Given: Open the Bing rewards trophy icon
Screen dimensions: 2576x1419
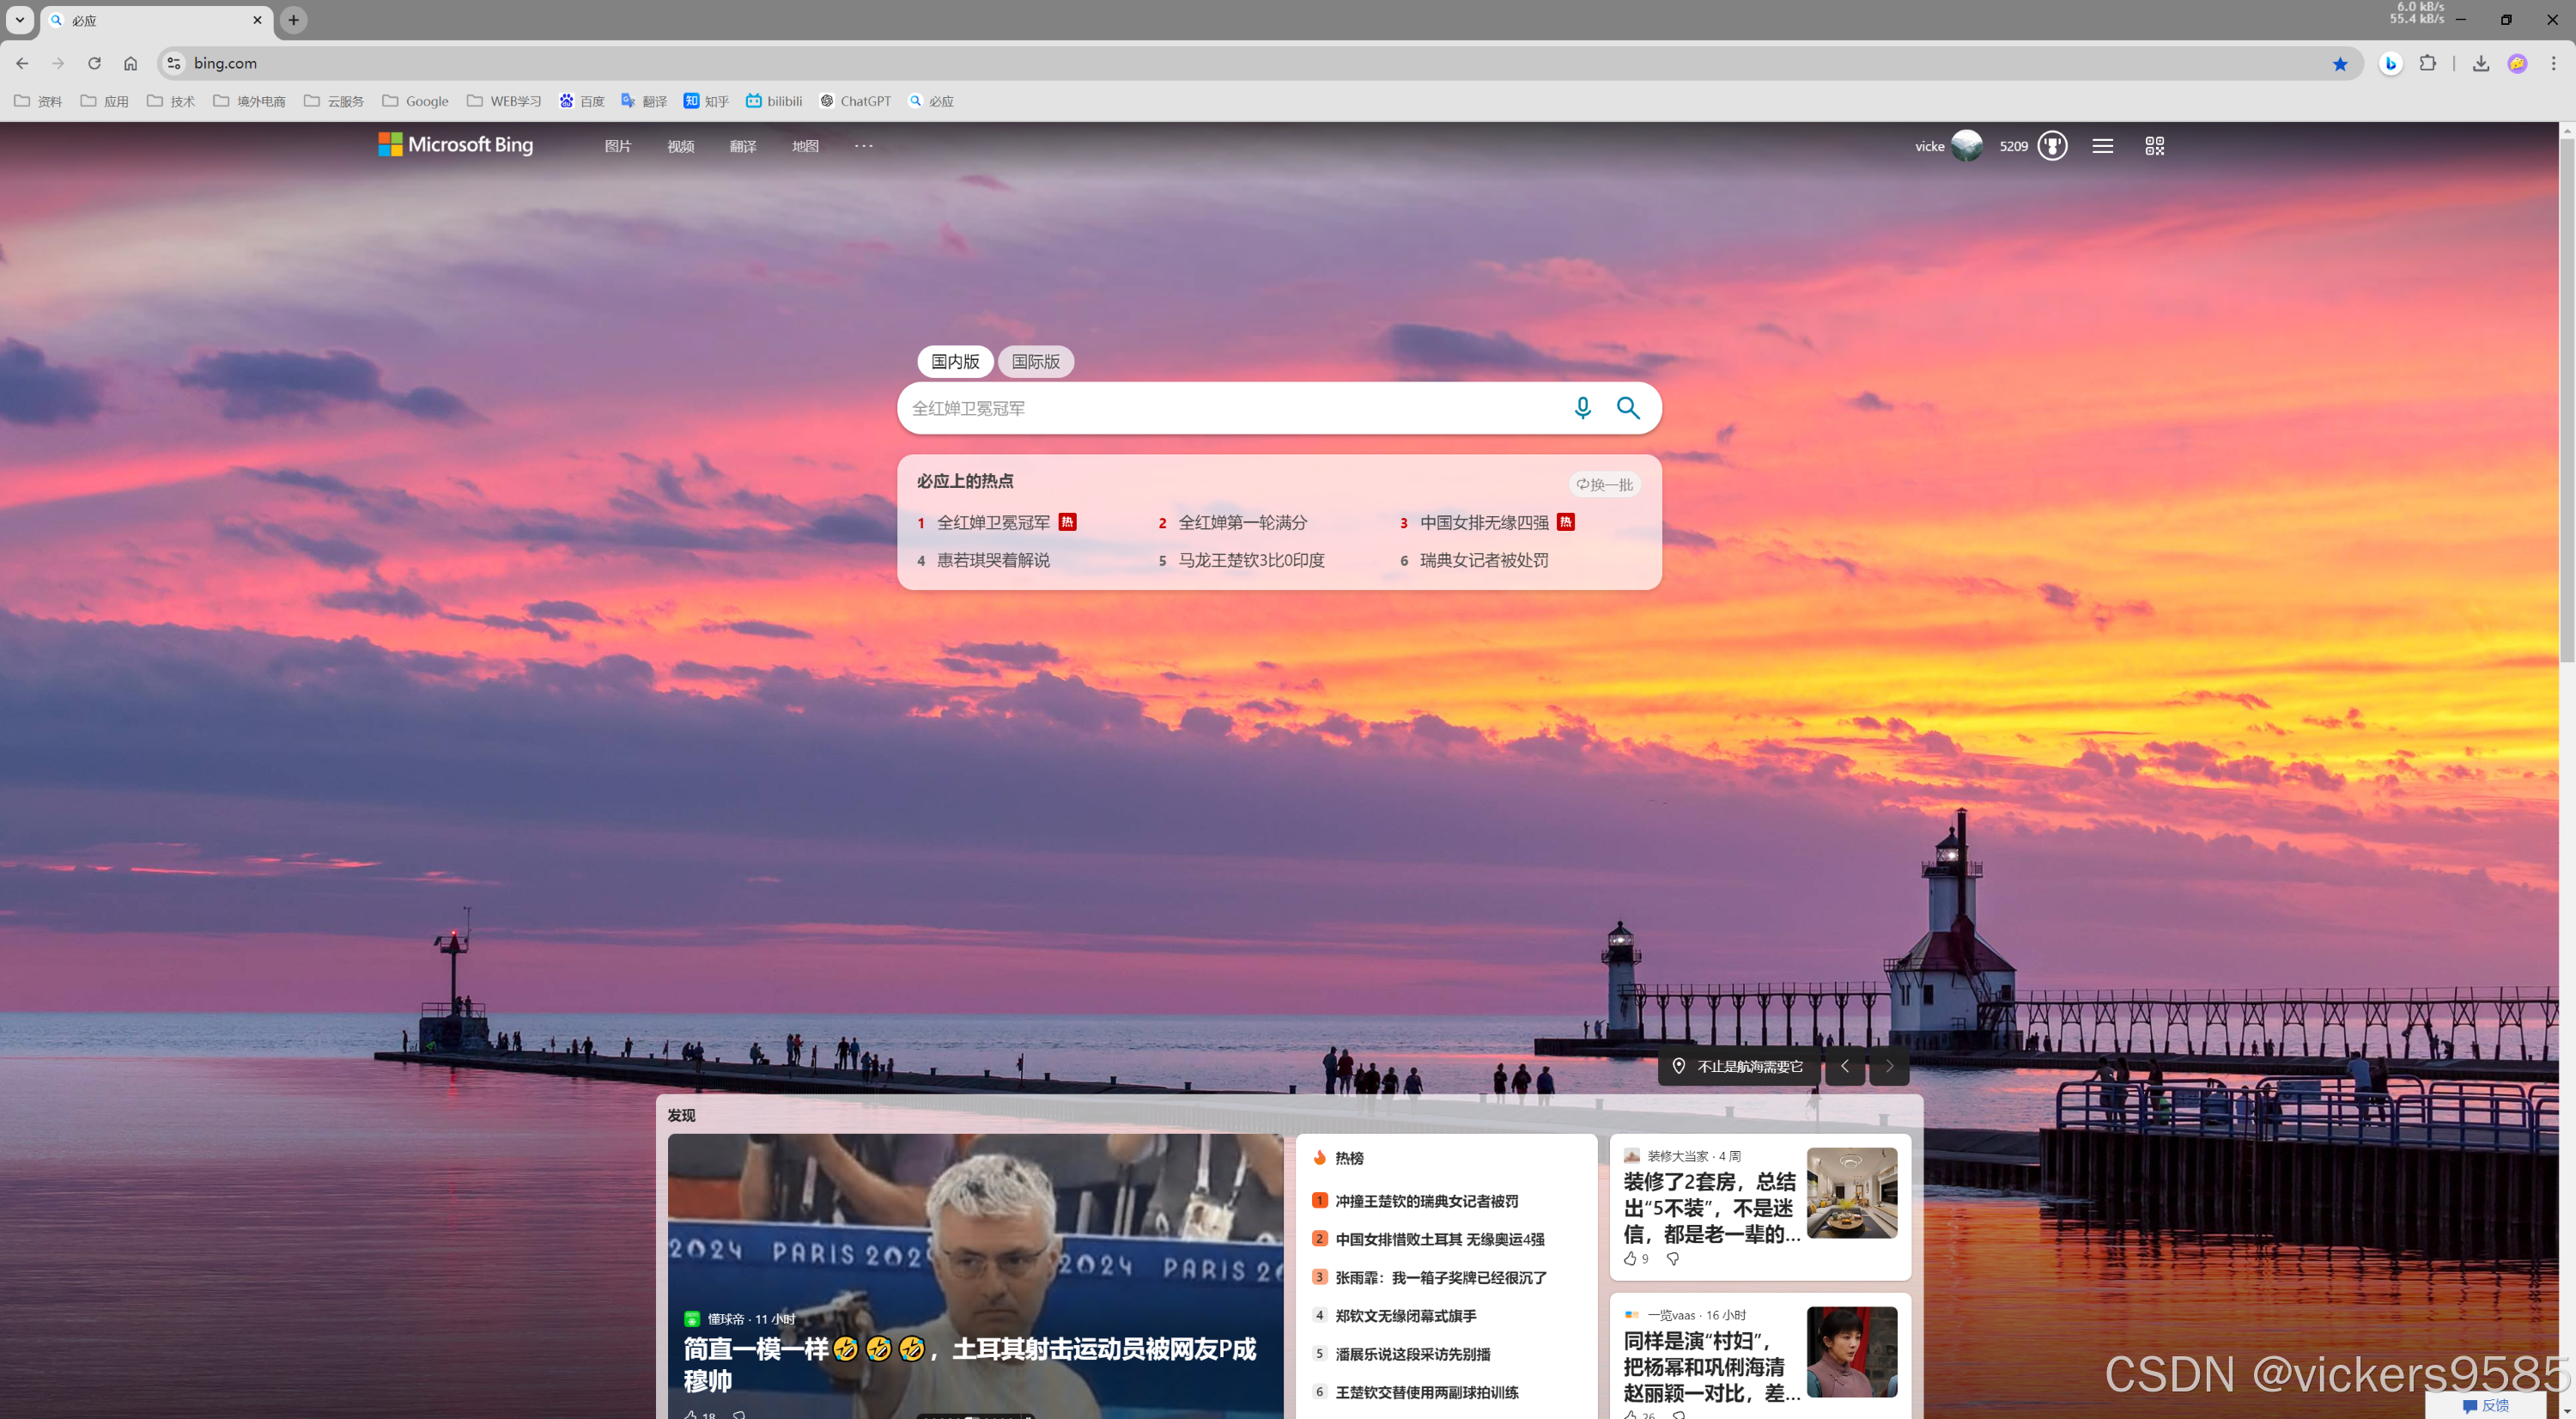Looking at the screenshot, I should pos(2052,146).
